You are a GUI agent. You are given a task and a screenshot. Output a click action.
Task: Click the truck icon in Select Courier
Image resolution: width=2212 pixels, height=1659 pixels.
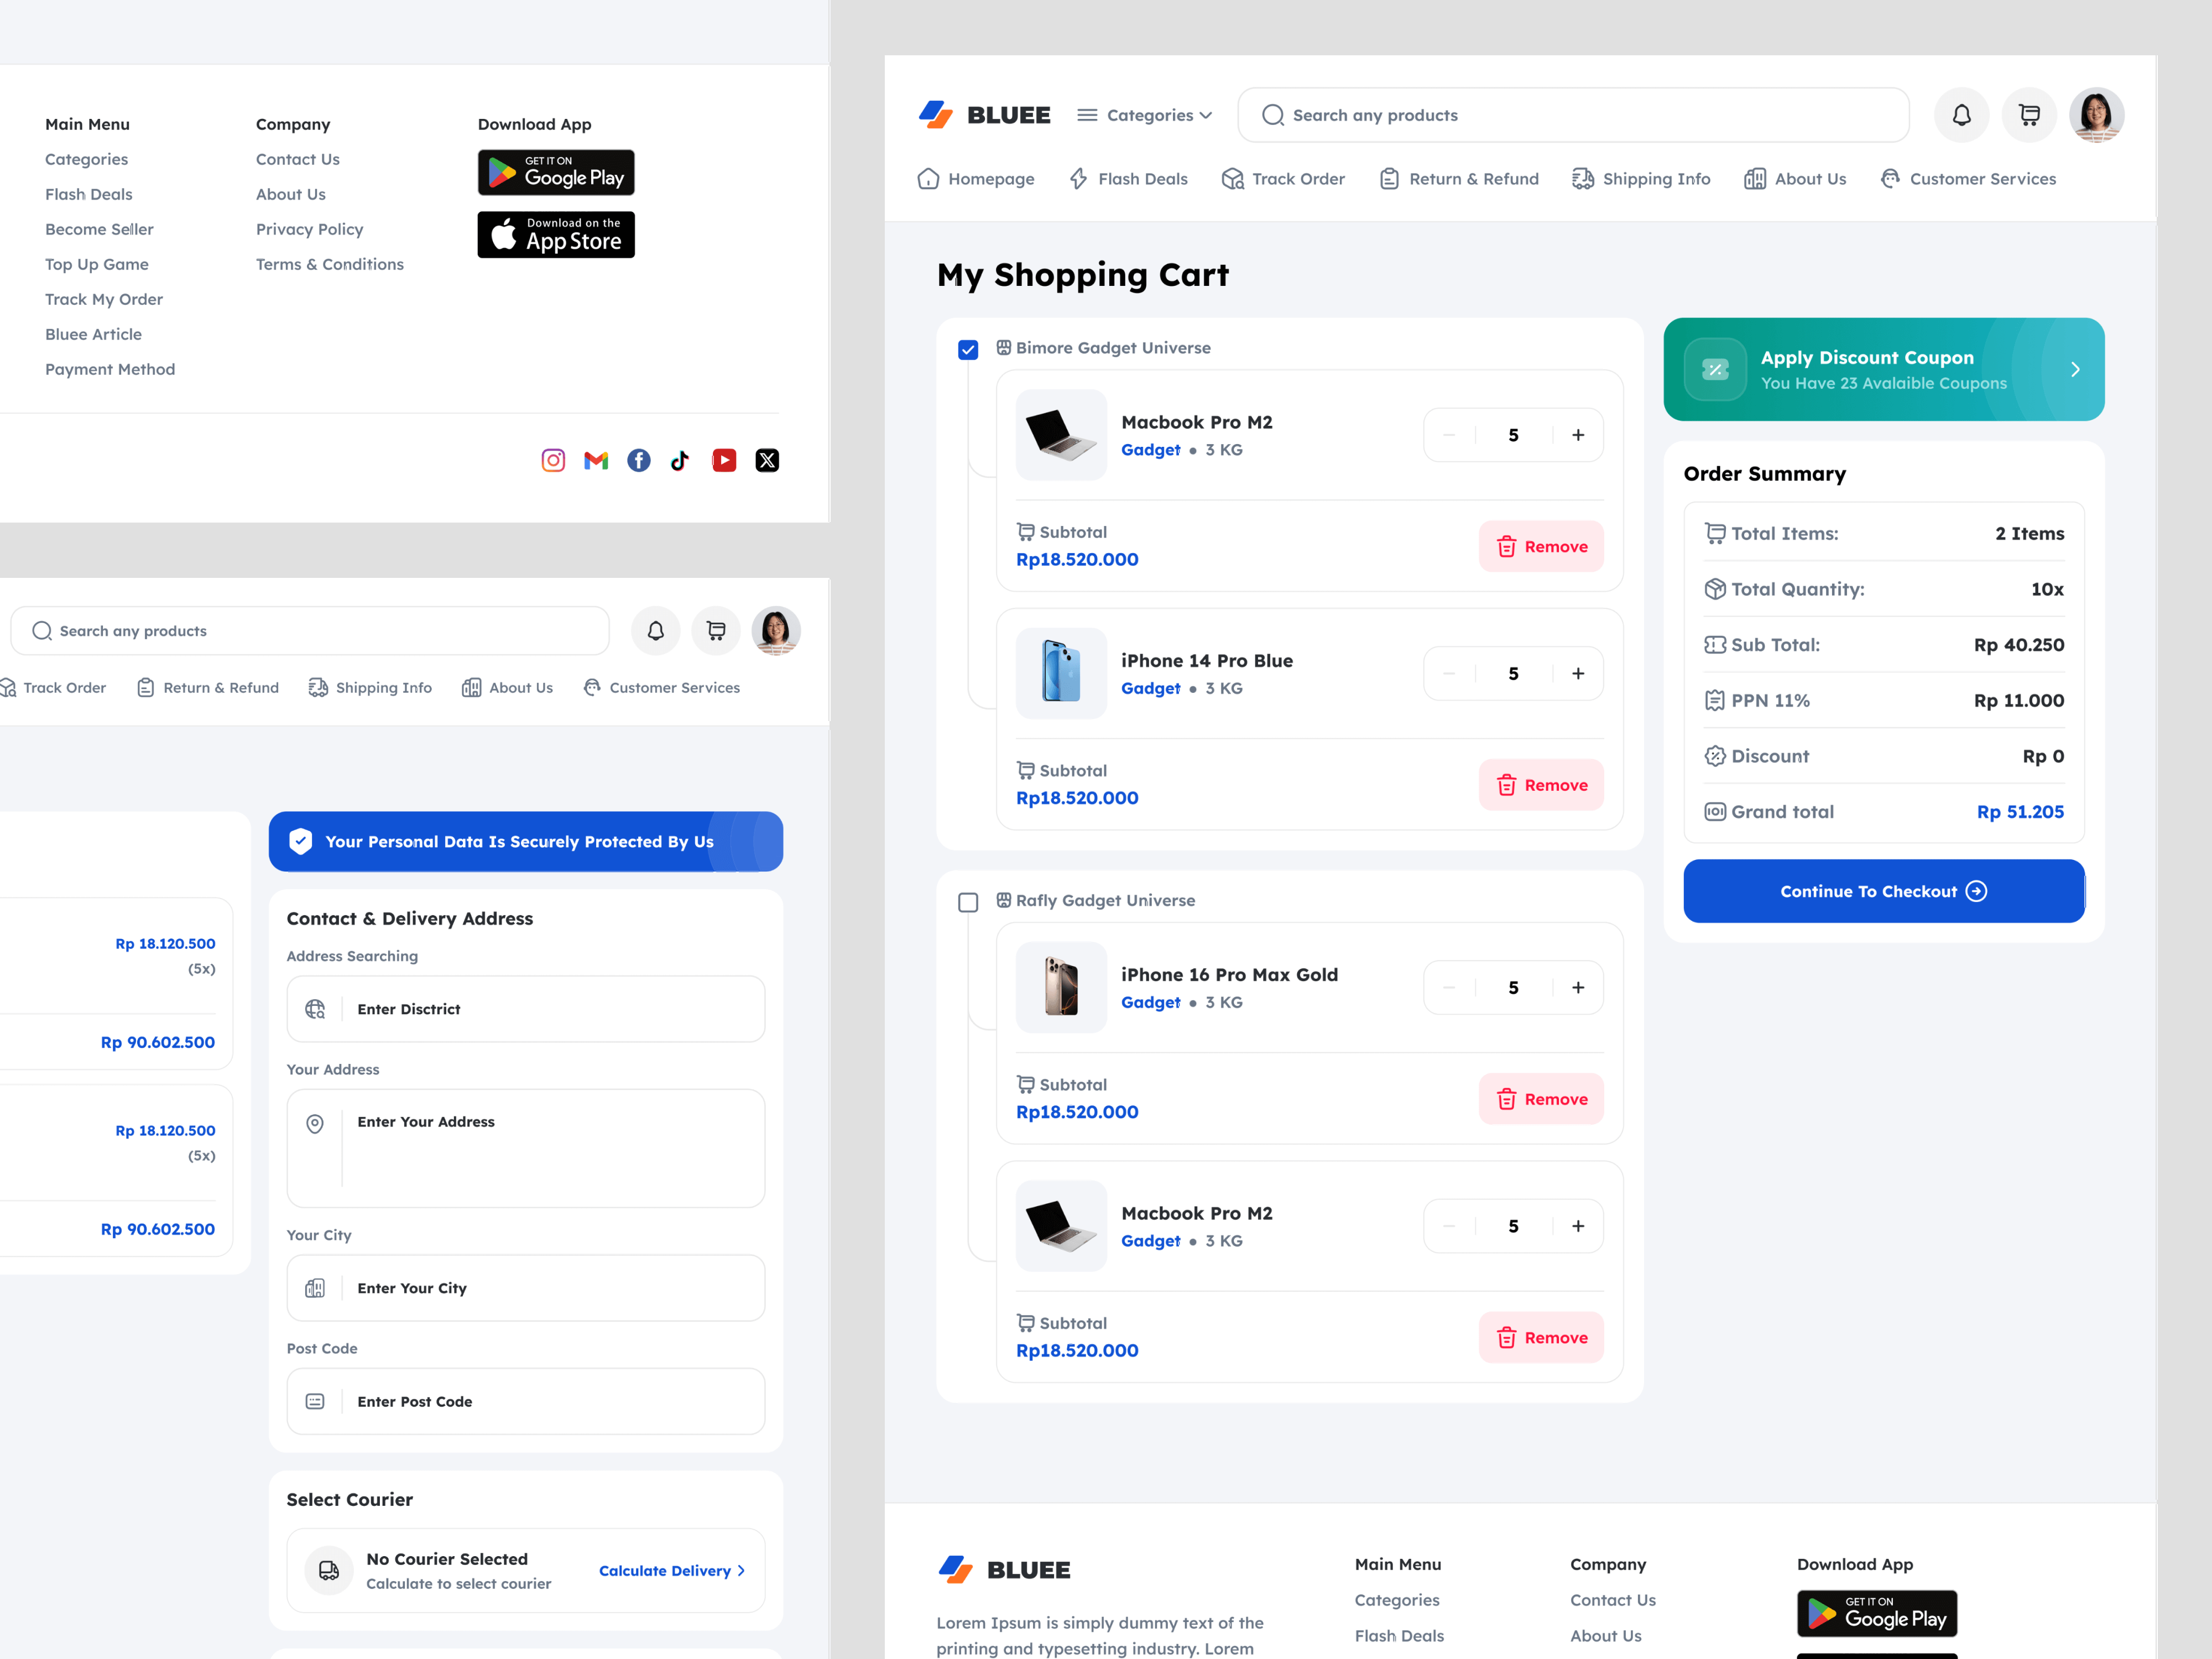[x=329, y=1570]
